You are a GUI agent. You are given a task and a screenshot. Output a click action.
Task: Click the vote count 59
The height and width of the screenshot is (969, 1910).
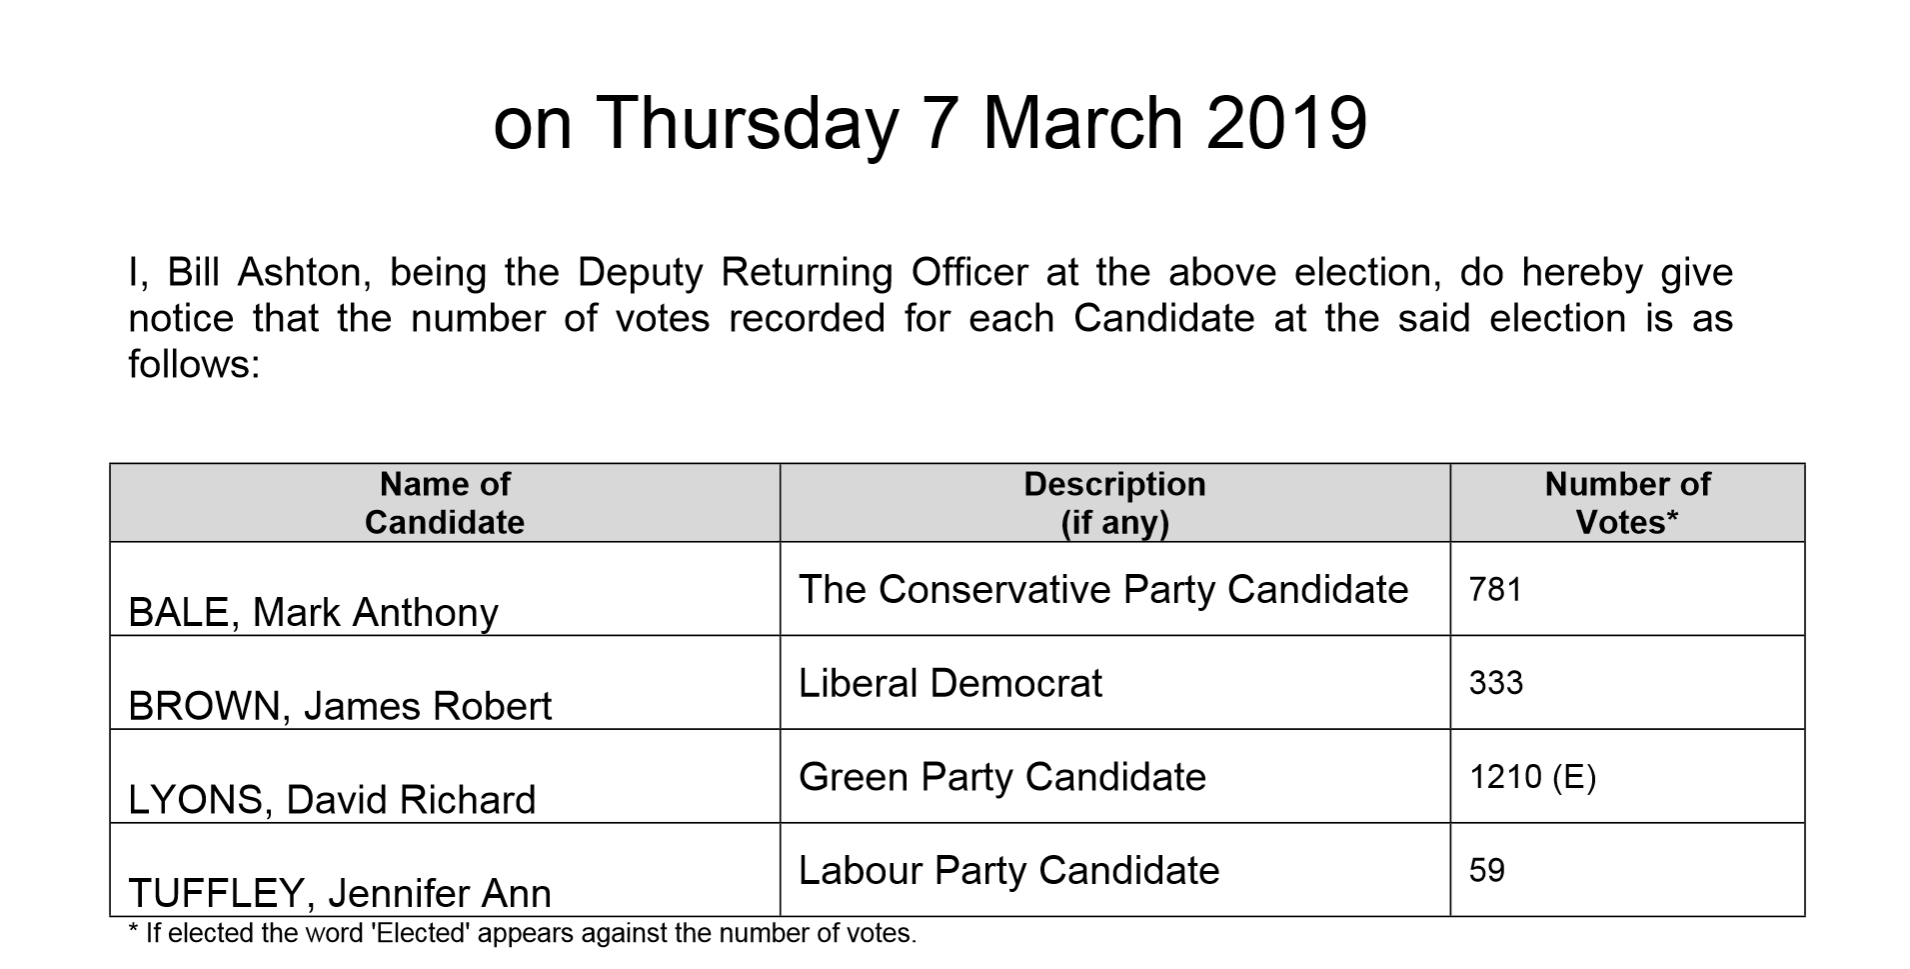pos(1486,870)
